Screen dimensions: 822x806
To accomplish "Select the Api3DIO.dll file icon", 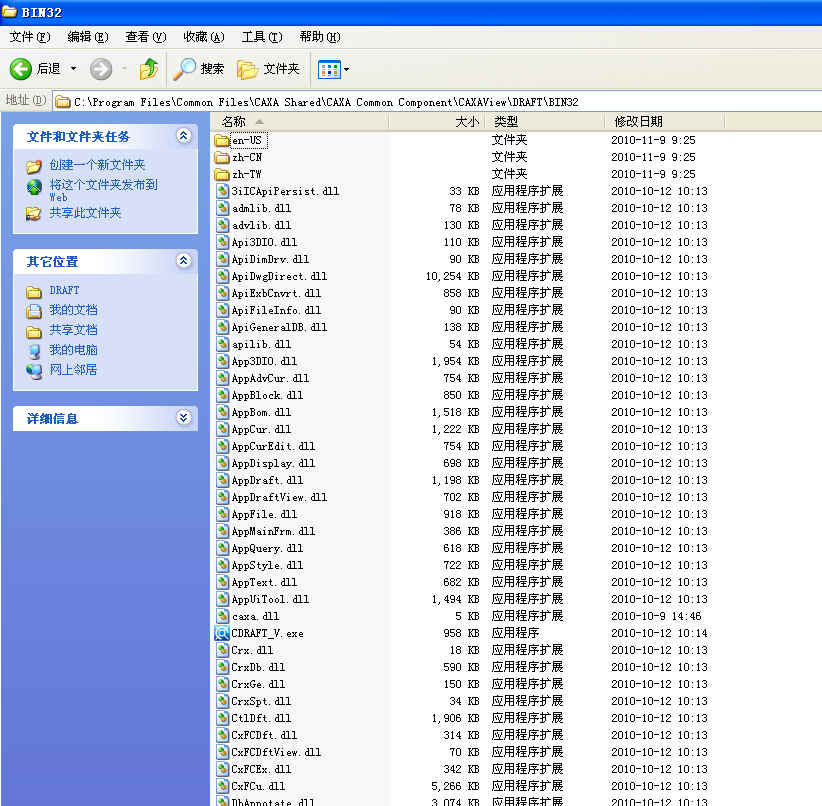I will pyautogui.click(x=223, y=242).
